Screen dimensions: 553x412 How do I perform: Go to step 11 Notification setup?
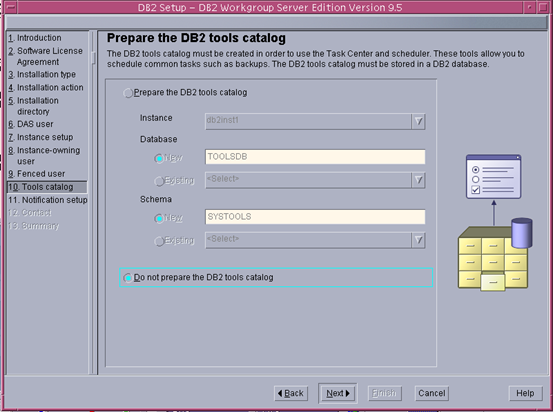click(x=48, y=200)
